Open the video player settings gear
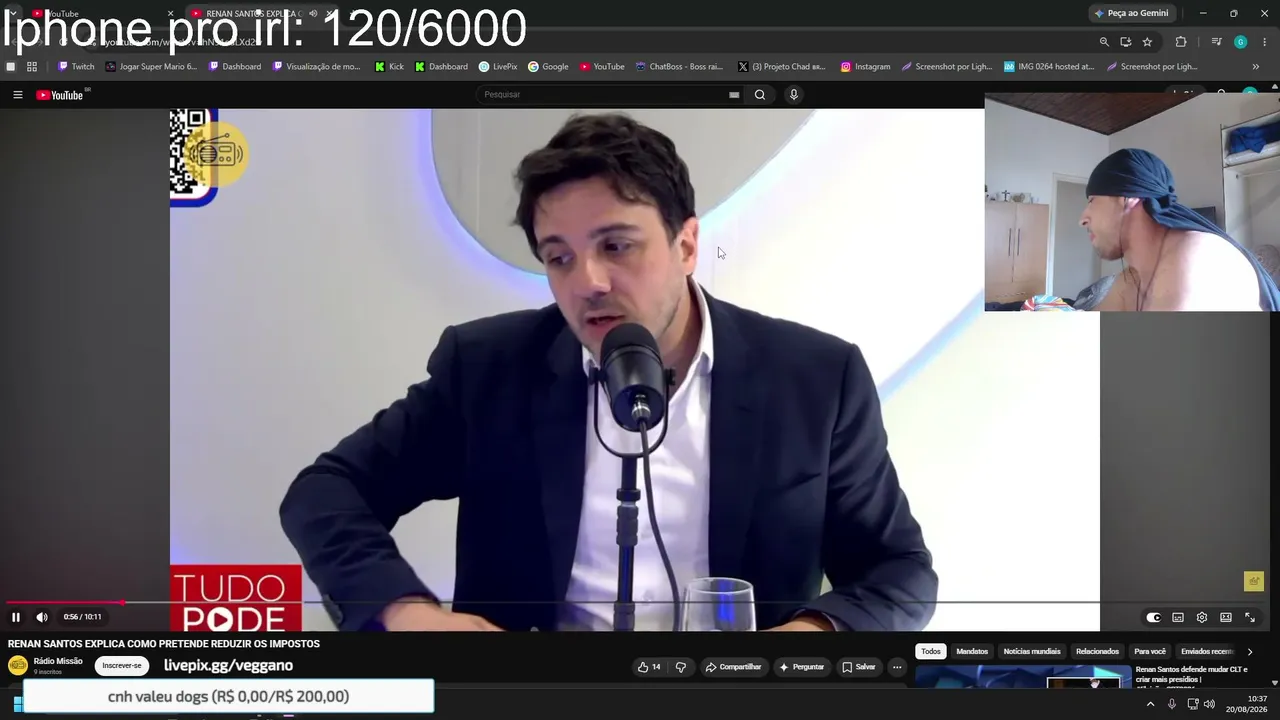Image resolution: width=1280 pixels, height=720 pixels. (x=1202, y=618)
